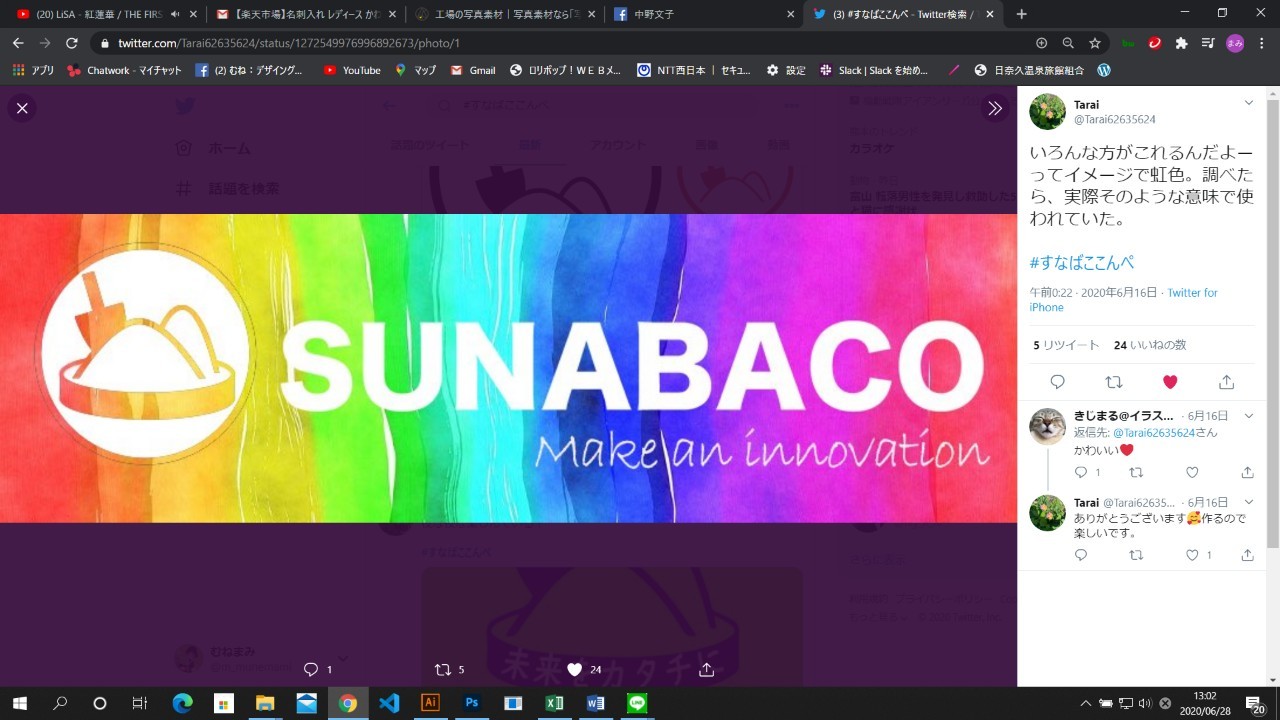Open the Chrome profile avatar まみ

point(1235,43)
